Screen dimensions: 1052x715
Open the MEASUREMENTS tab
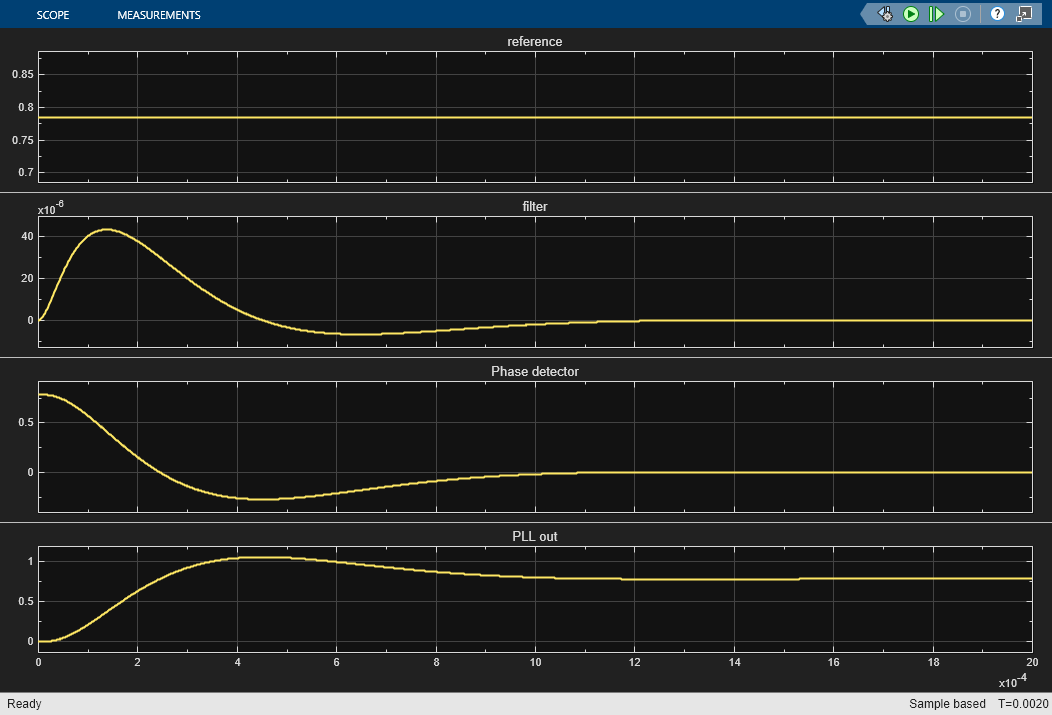coord(159,15)
